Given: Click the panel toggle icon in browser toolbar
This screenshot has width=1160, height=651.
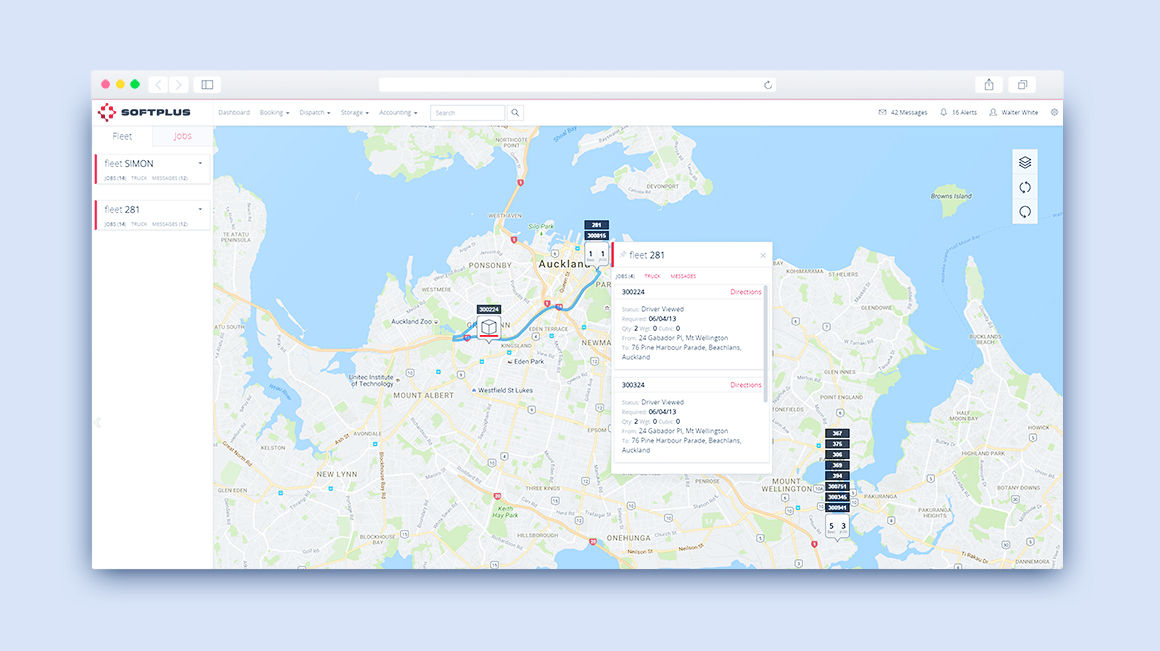Looking at the screenshot, I should (x=207, y=84).
